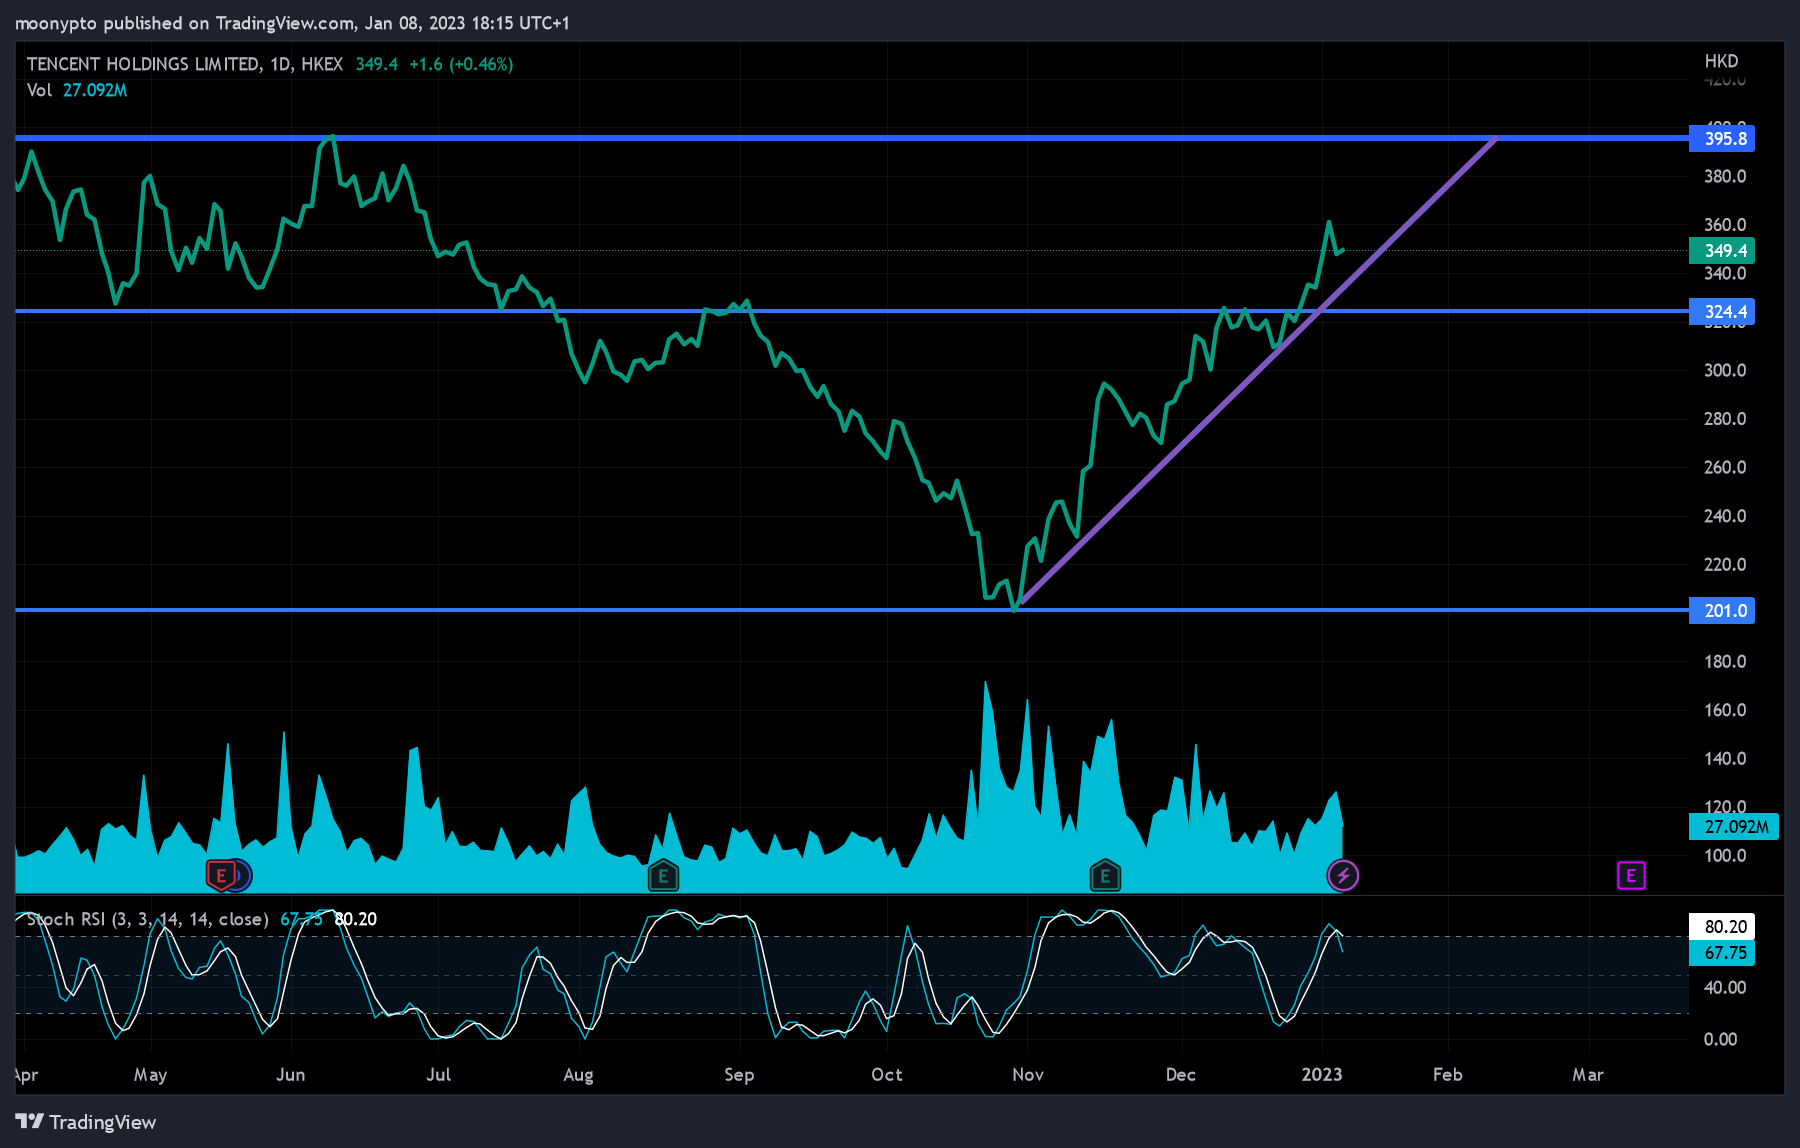
Task: Click the Feb label on time axis
Action: pyautogui.click(x=1448, y=1075)
